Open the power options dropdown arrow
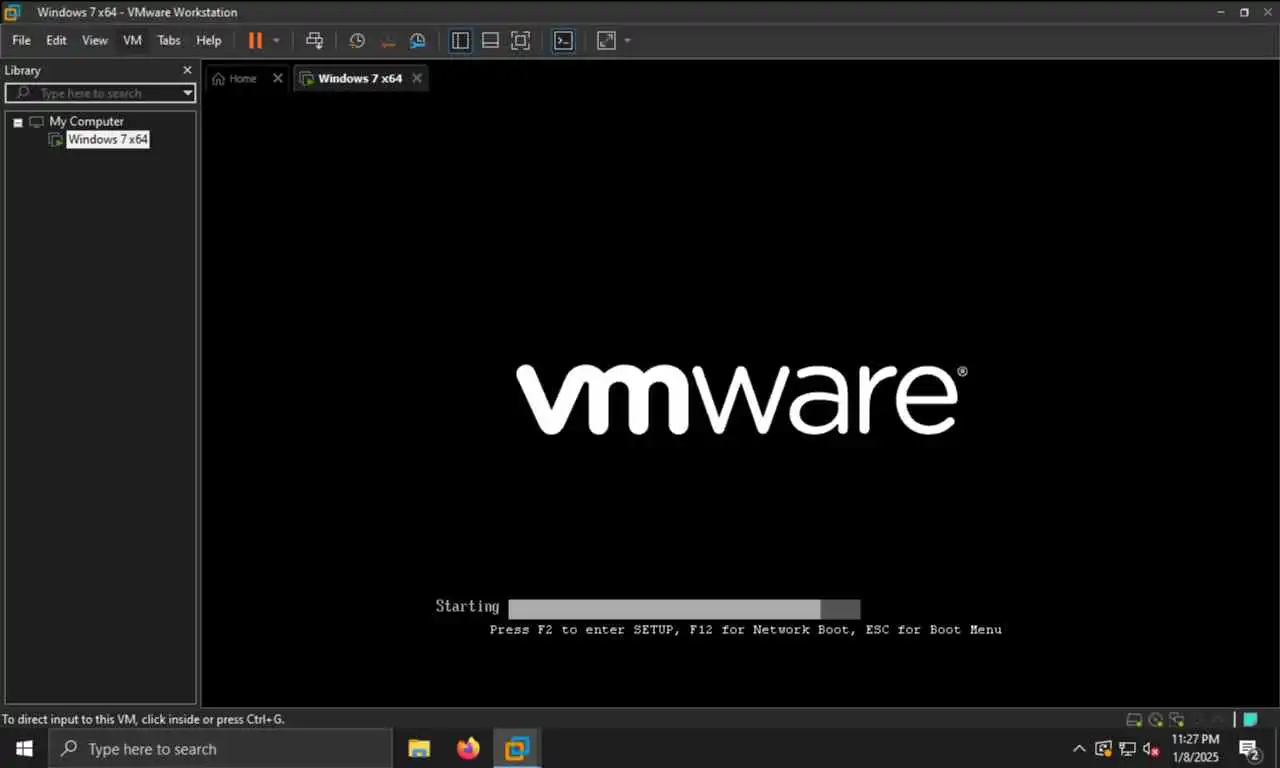The width and height of the screenshot is (1280, 768). pyautogui.click(x=277, y=41)
